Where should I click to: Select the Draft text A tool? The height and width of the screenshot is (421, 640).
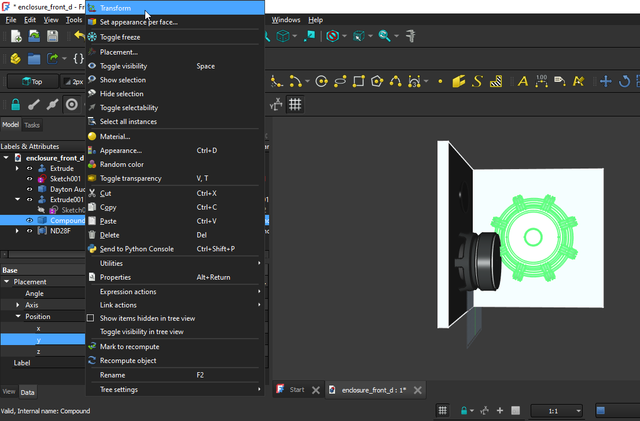[x=522, y=81]
